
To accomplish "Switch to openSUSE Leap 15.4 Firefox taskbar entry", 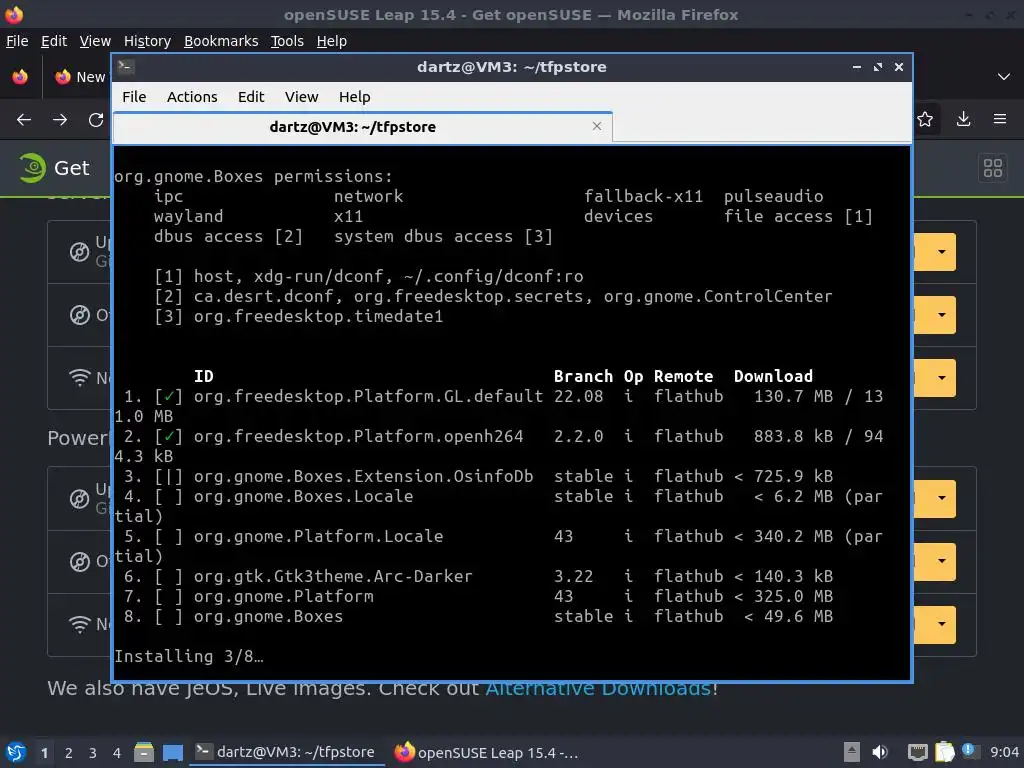I will tap(487, 752).
